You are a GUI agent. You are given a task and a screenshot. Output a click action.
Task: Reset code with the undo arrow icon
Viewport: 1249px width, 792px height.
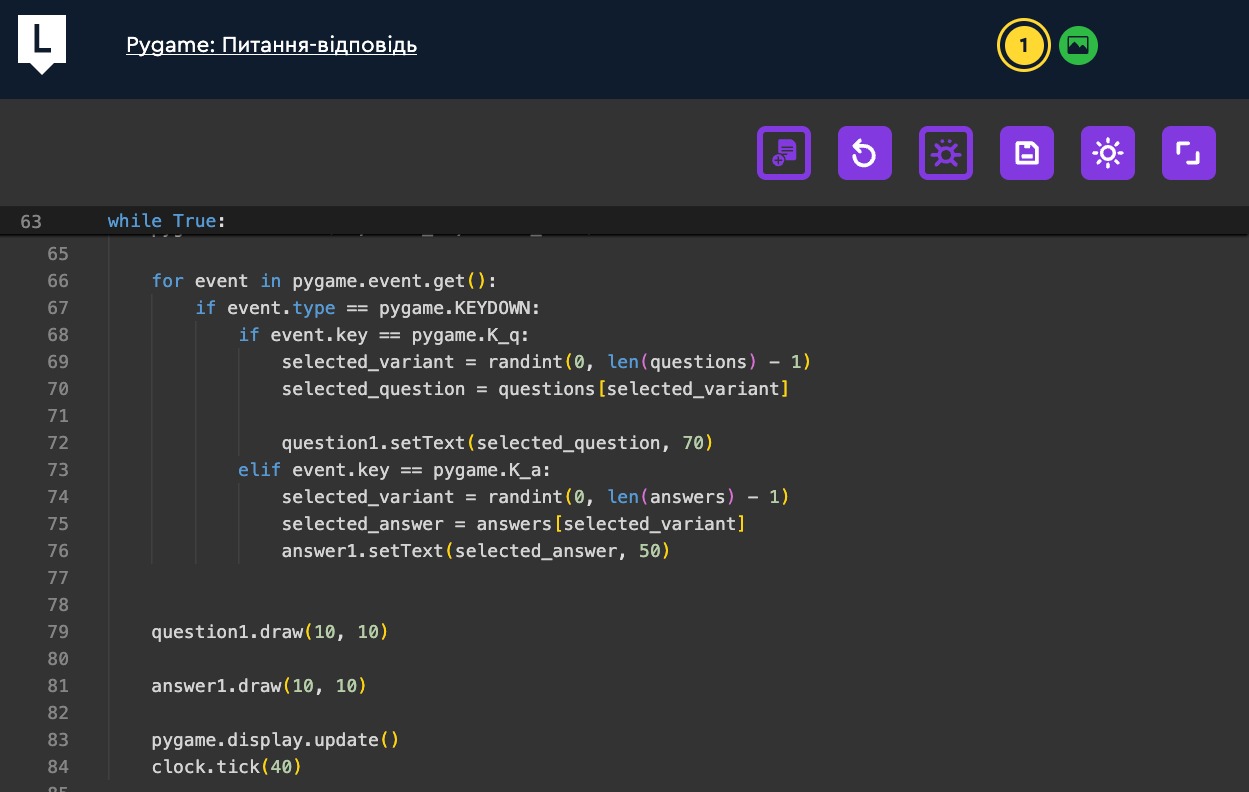pos(865,153)
